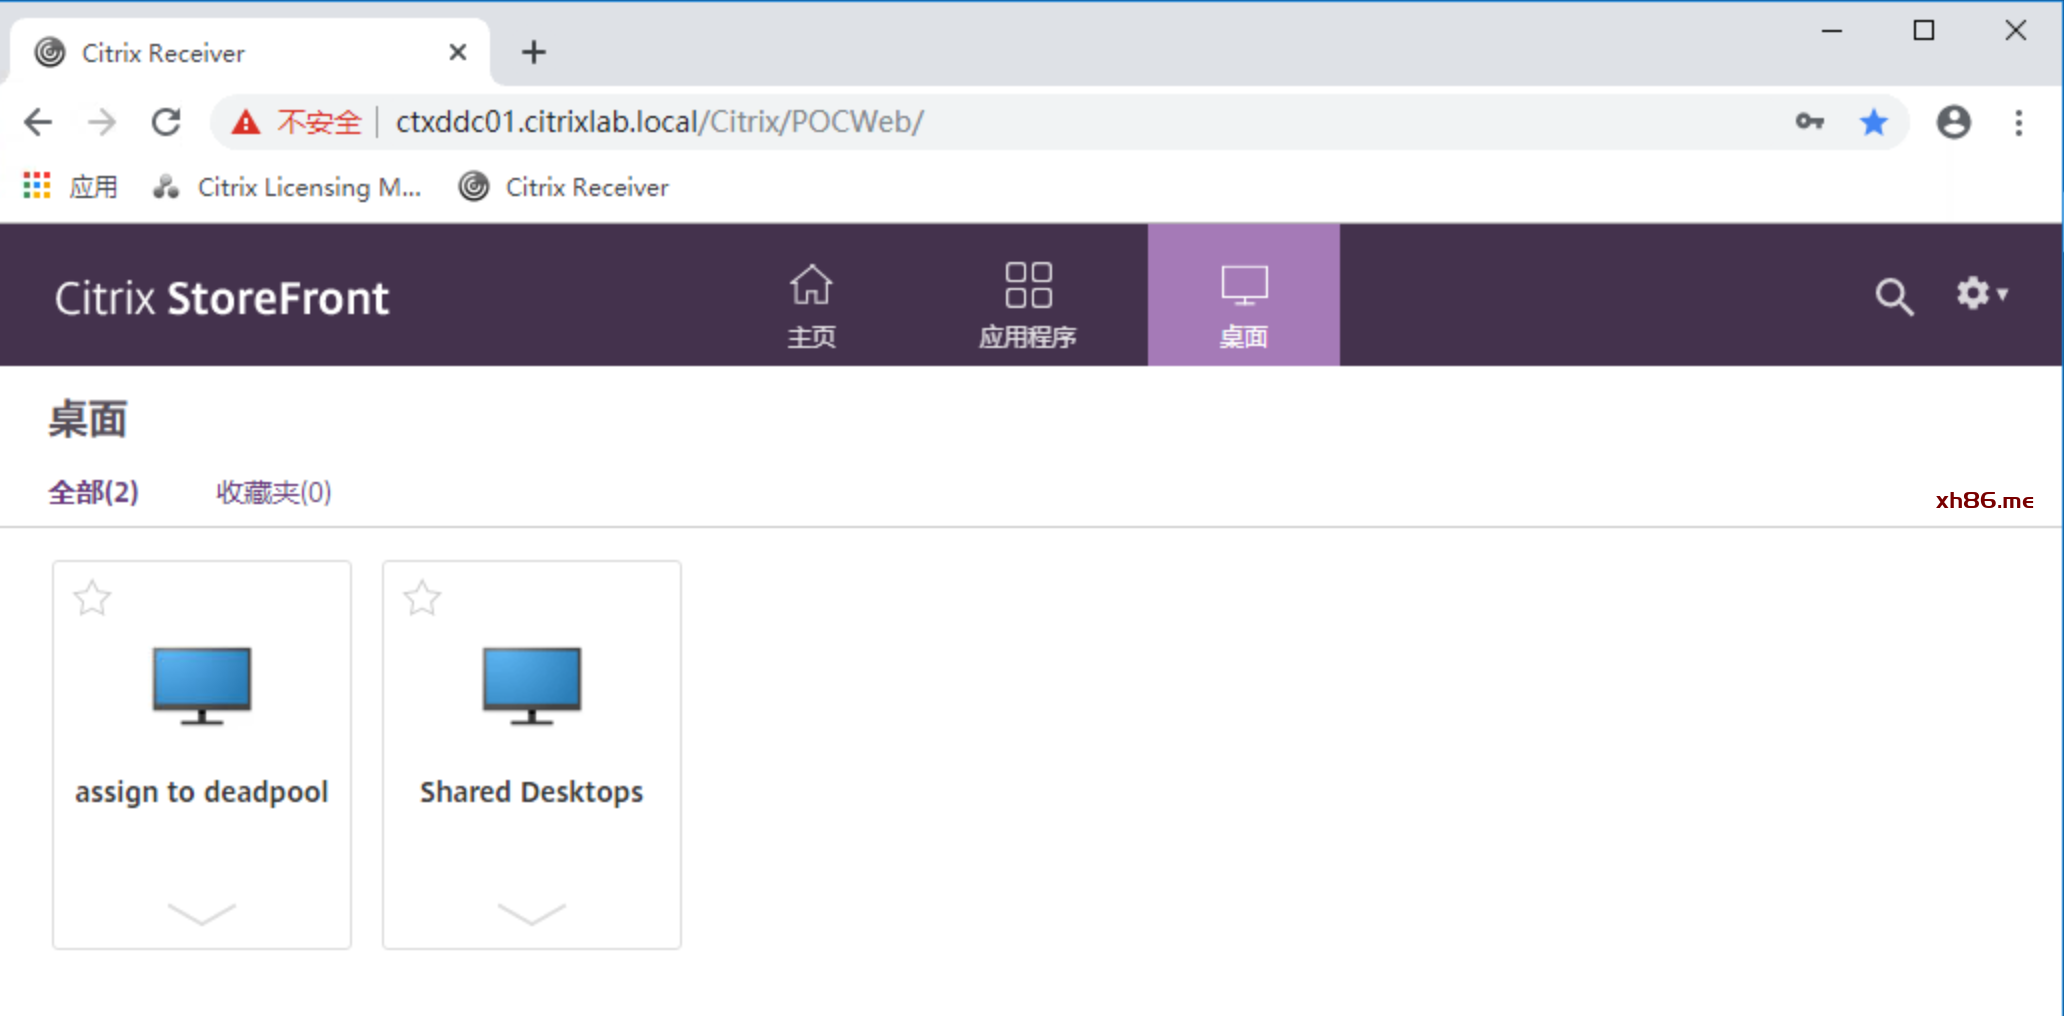Screen dimensions: 2064x1016
Task: Switch to the 应用程序 applications tab
Action: click(x=1028, y=306)
